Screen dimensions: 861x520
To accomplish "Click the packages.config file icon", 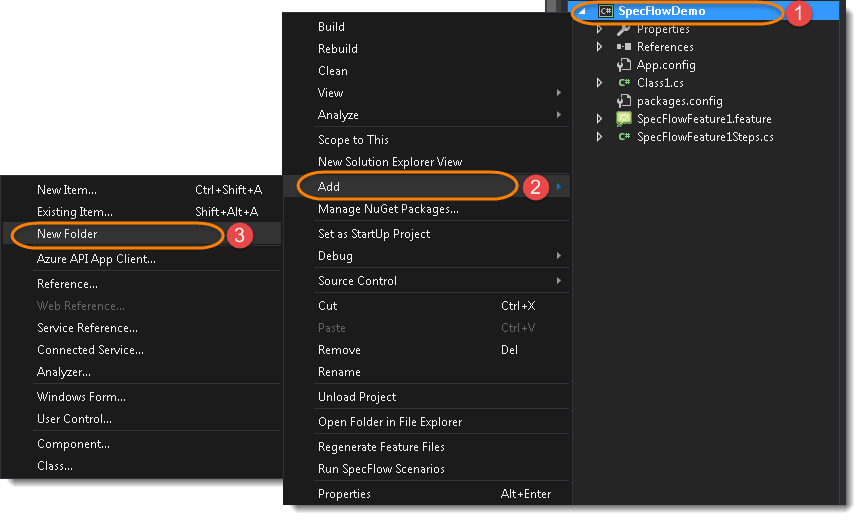I will 623,101.
